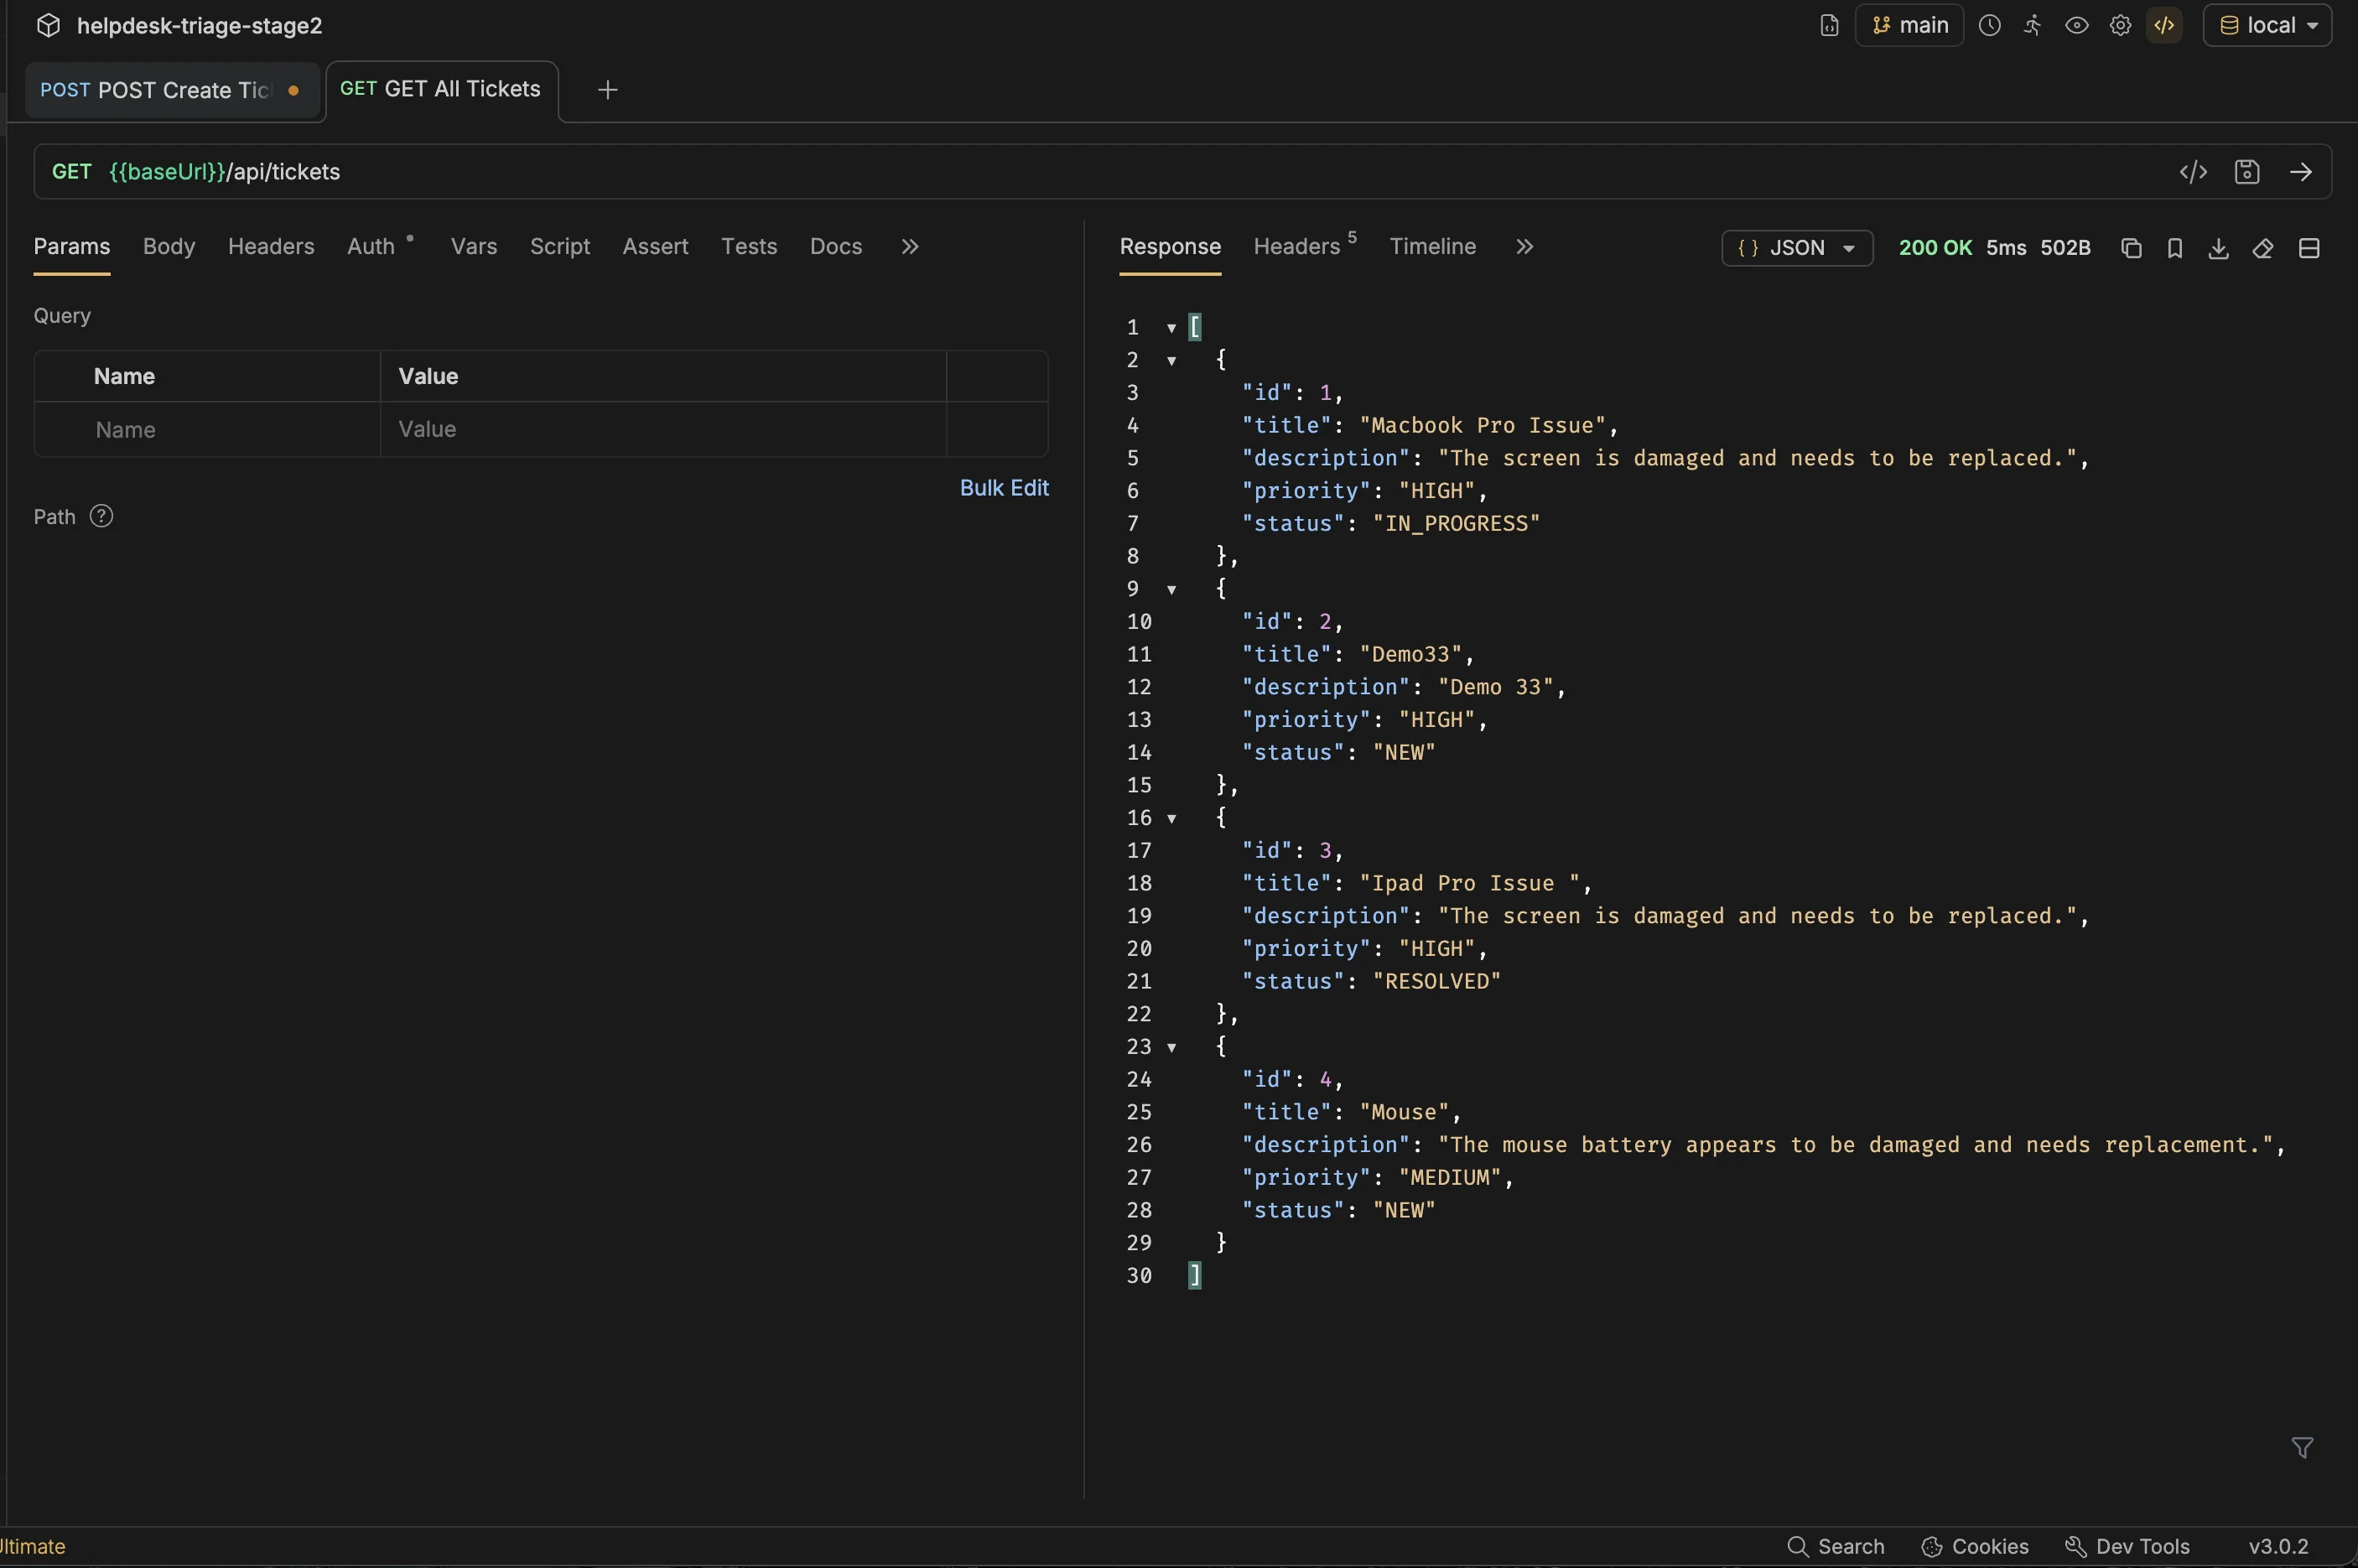Click the "RESOLVED" status value
The width and height of the screenshot is (2358, 1568).
point(1436,982)
